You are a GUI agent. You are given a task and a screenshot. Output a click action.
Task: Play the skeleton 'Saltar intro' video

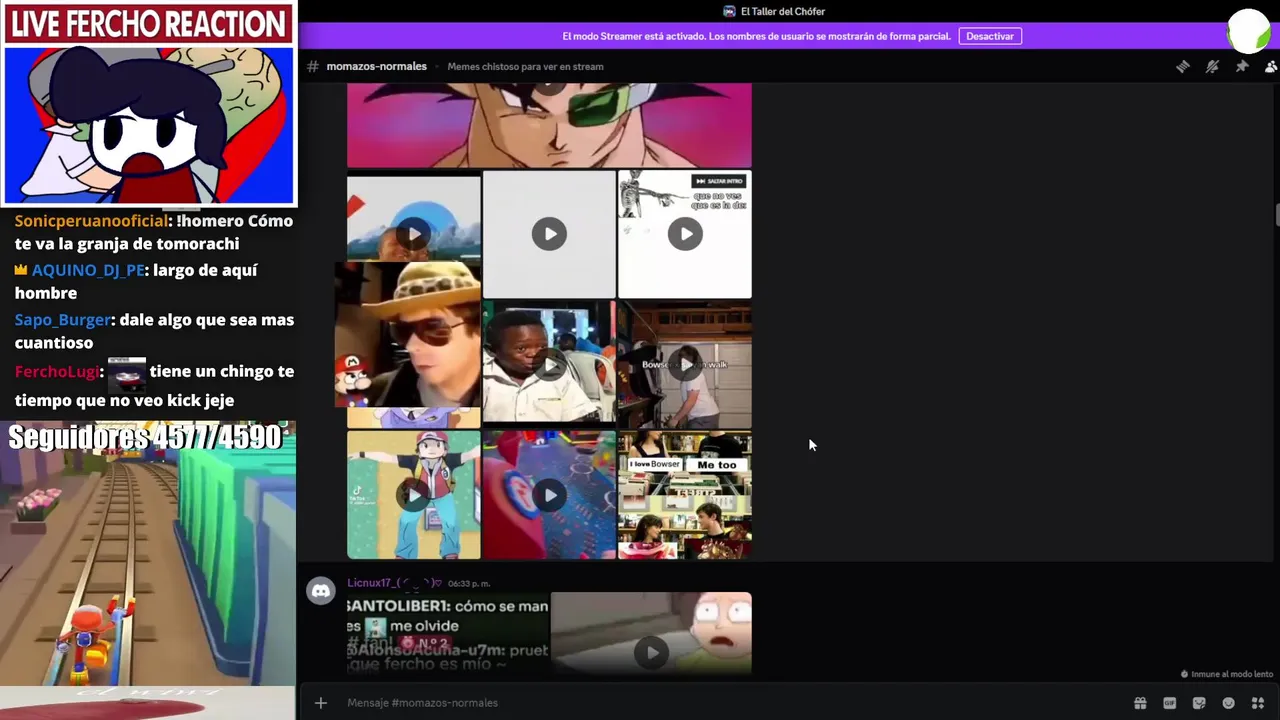[685, 234]
